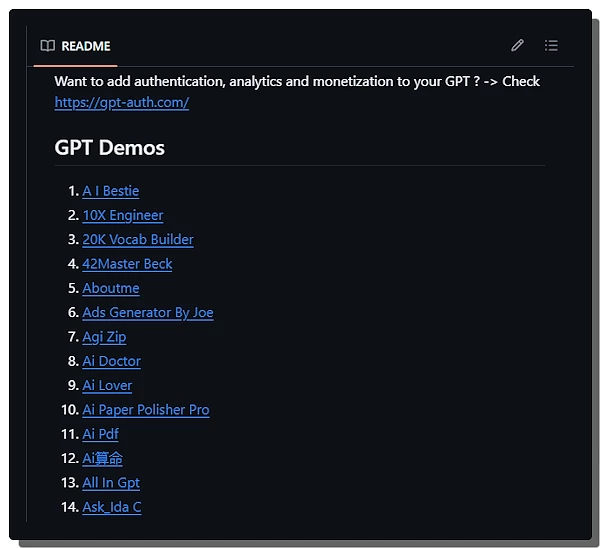Click the pencil edit README icon

point(517,45)
